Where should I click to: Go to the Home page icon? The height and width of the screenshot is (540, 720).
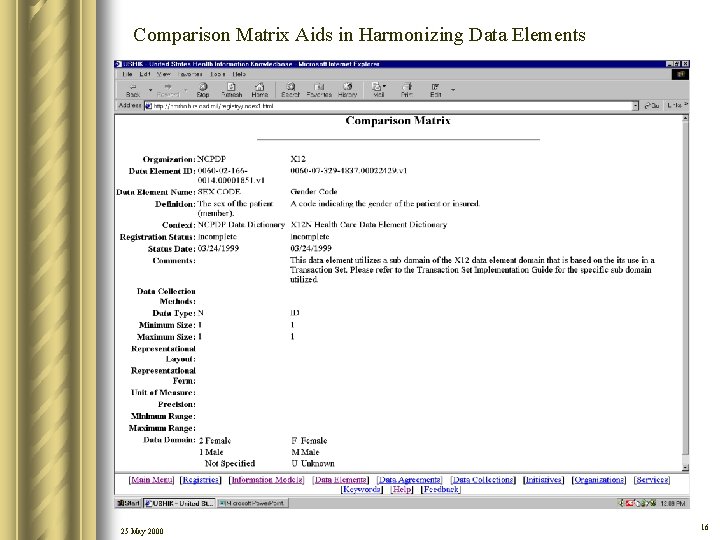click(259, 90)
